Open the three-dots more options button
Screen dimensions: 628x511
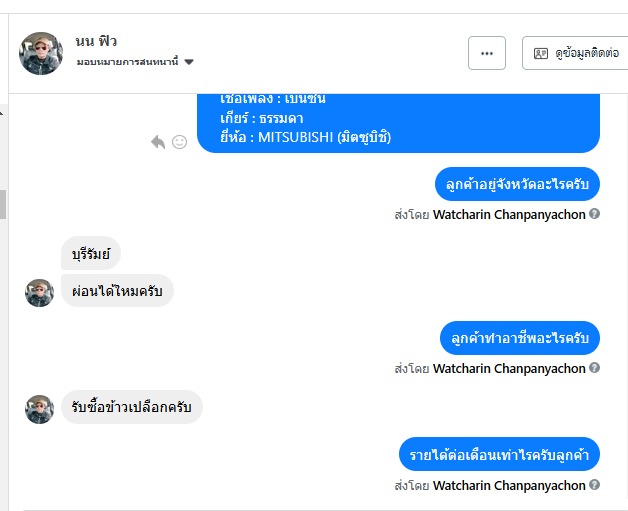pyautogui.click(x=487, y=53)
